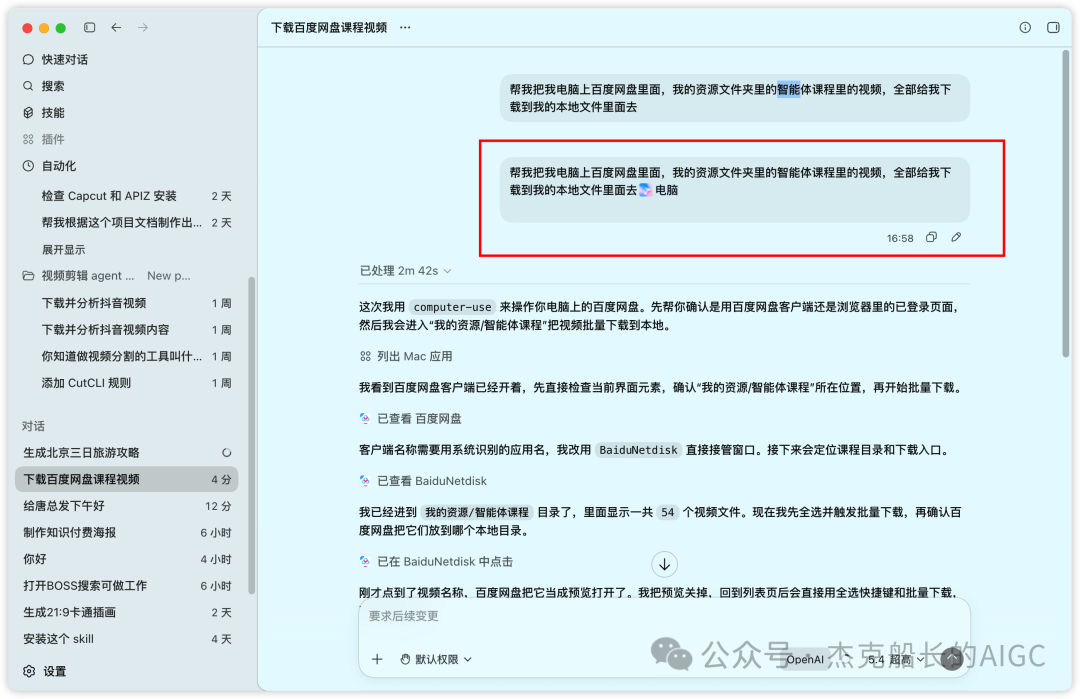Click the 我的资源/智能体课程 code tag
1080x699 pixels.
tap(477, 512)
